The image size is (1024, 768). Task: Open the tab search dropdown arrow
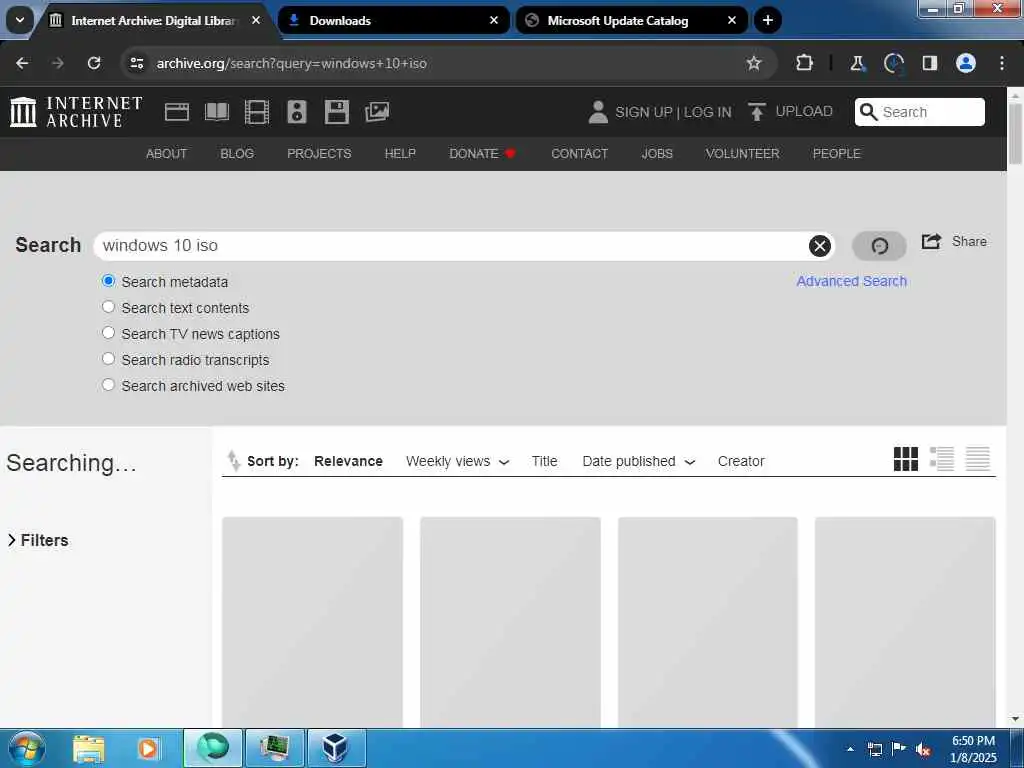20,20
